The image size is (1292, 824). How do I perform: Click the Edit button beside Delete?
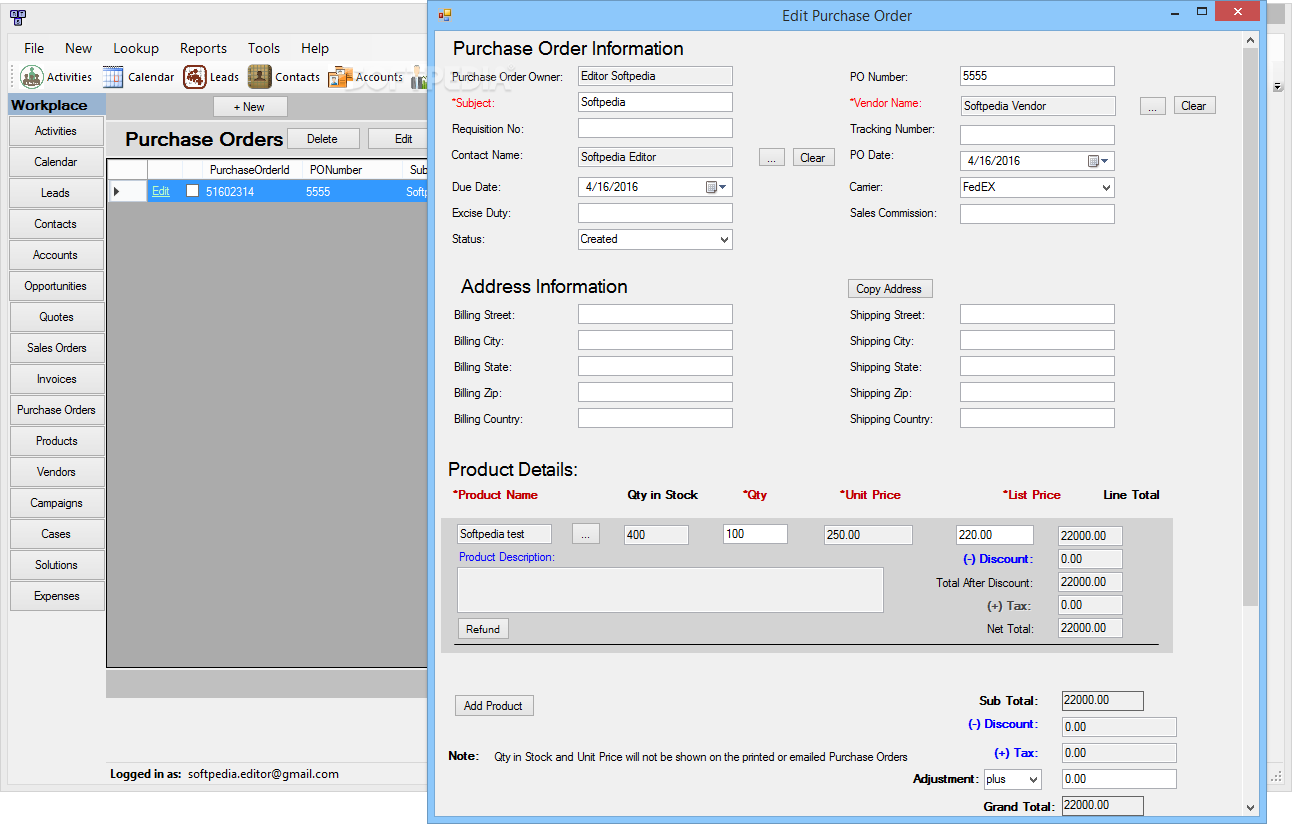point(399,139)
